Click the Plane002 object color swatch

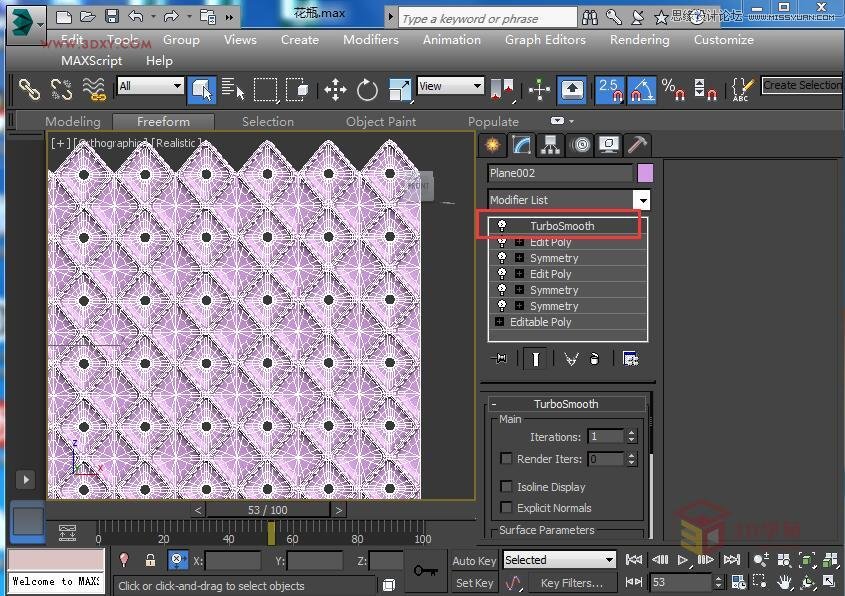[x=645, y=173]
